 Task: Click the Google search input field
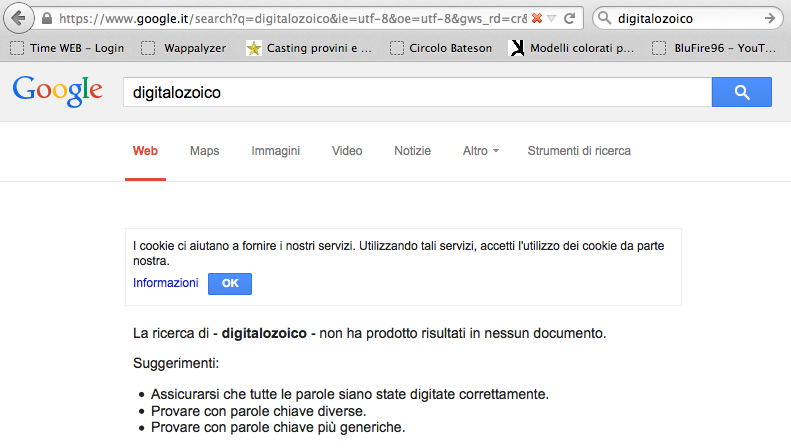pos(417,92)
